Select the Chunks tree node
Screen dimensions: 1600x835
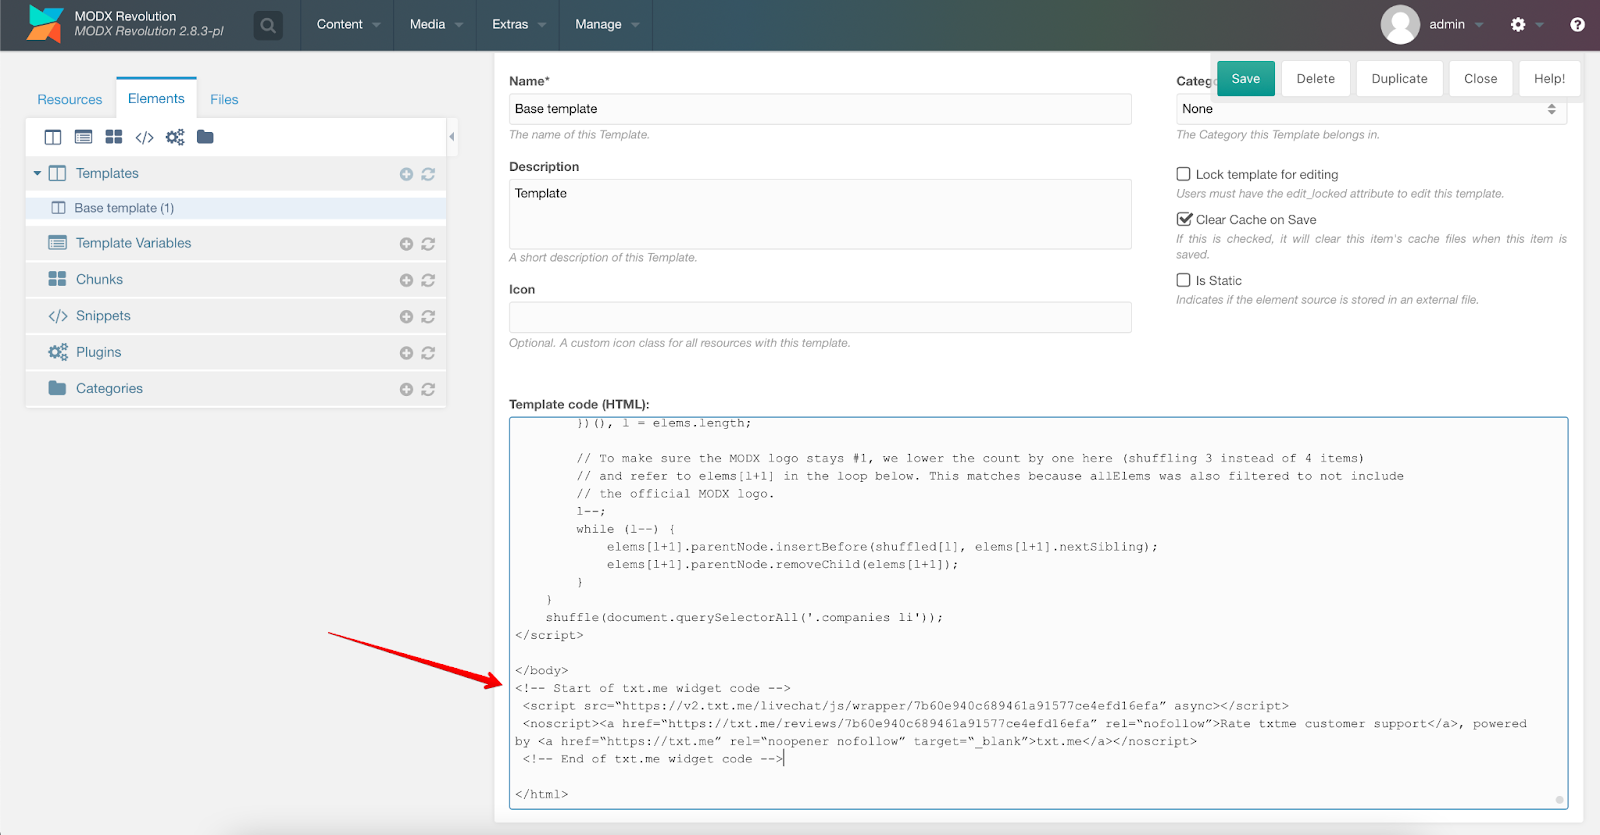click(x=236, y=279)
